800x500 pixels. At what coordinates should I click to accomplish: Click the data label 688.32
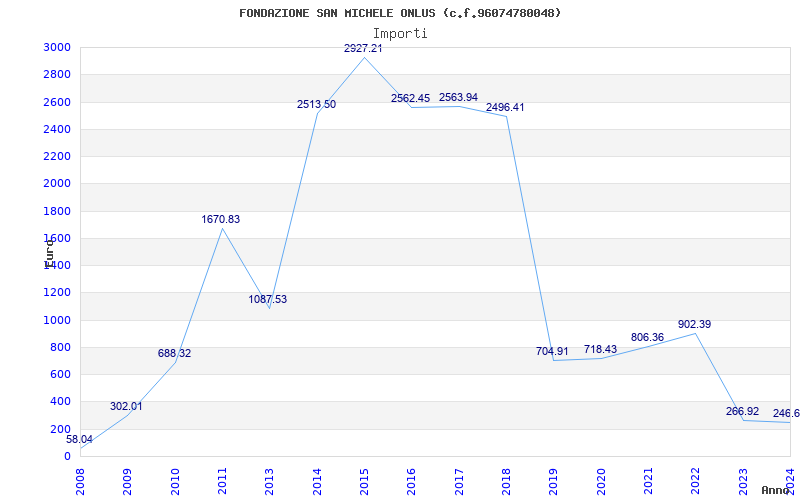point(174,353)
